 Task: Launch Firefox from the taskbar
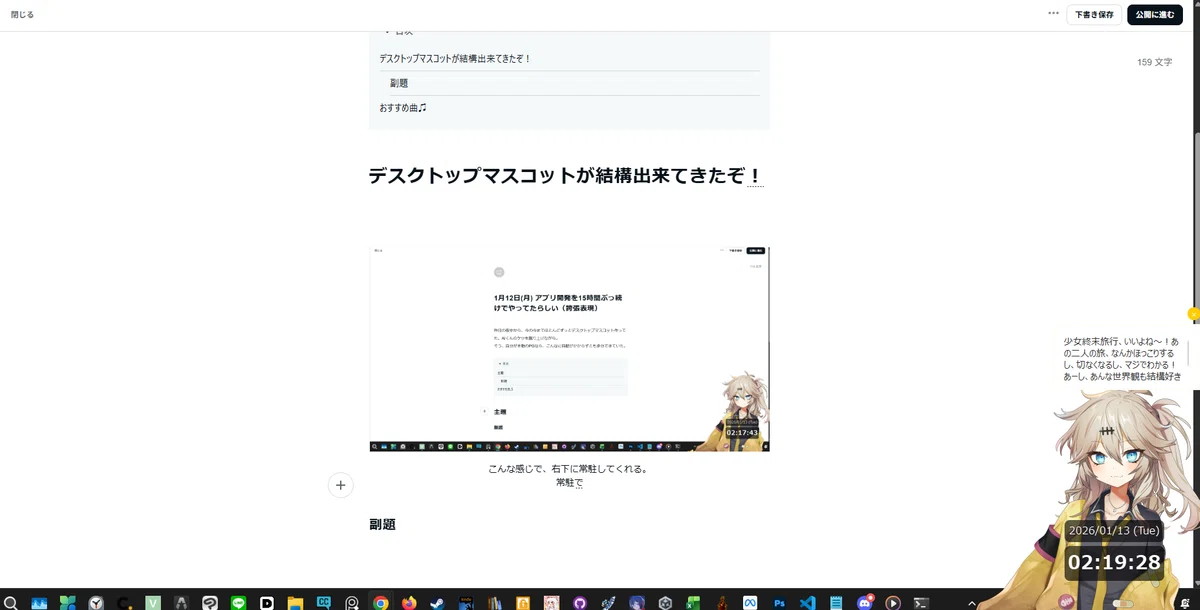[409, 603]
